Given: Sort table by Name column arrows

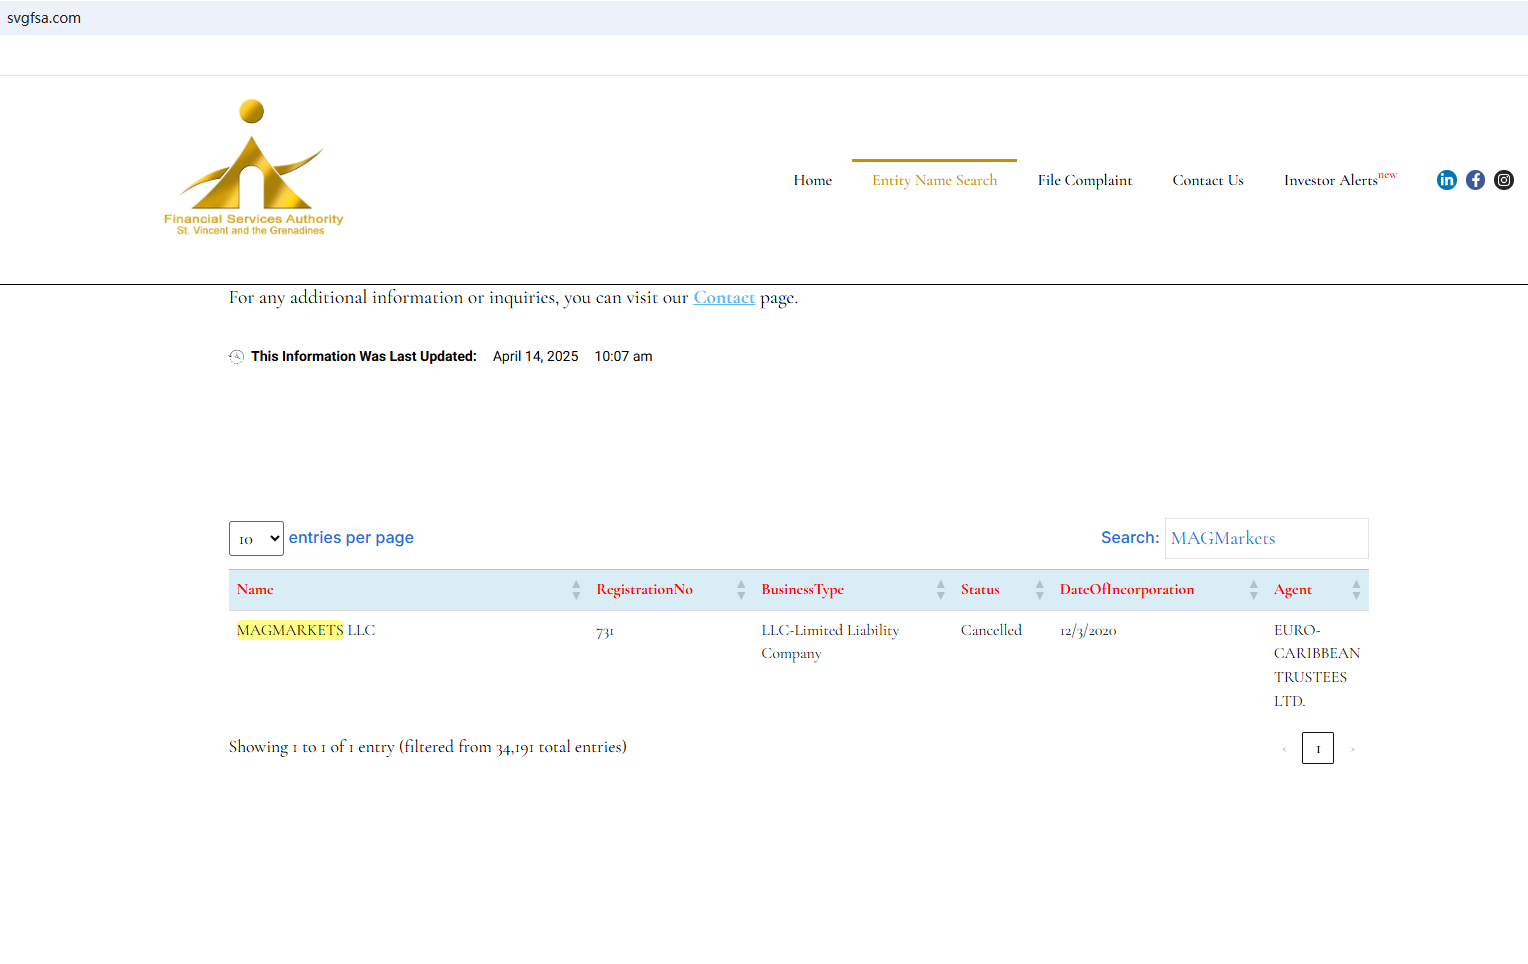Looking at the screenshot, I should [576, 590].
